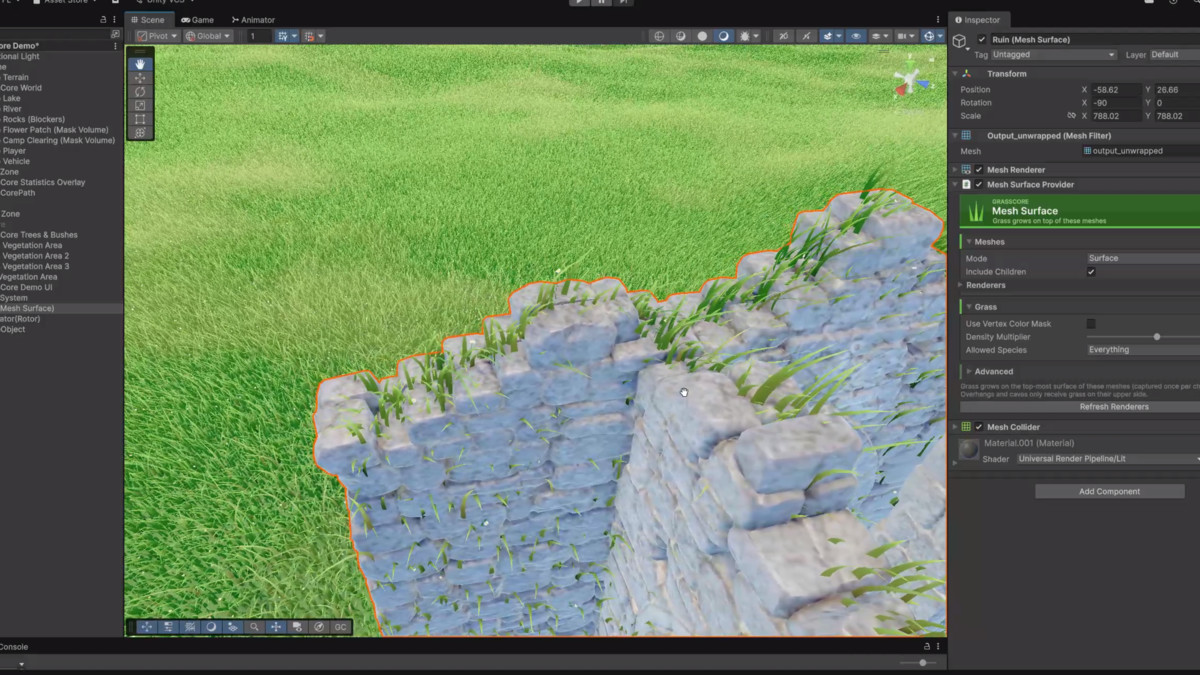The image size is (1200, 675).
Task: Toggle the Ruin GameObject active checkbox
Action: 982,39
